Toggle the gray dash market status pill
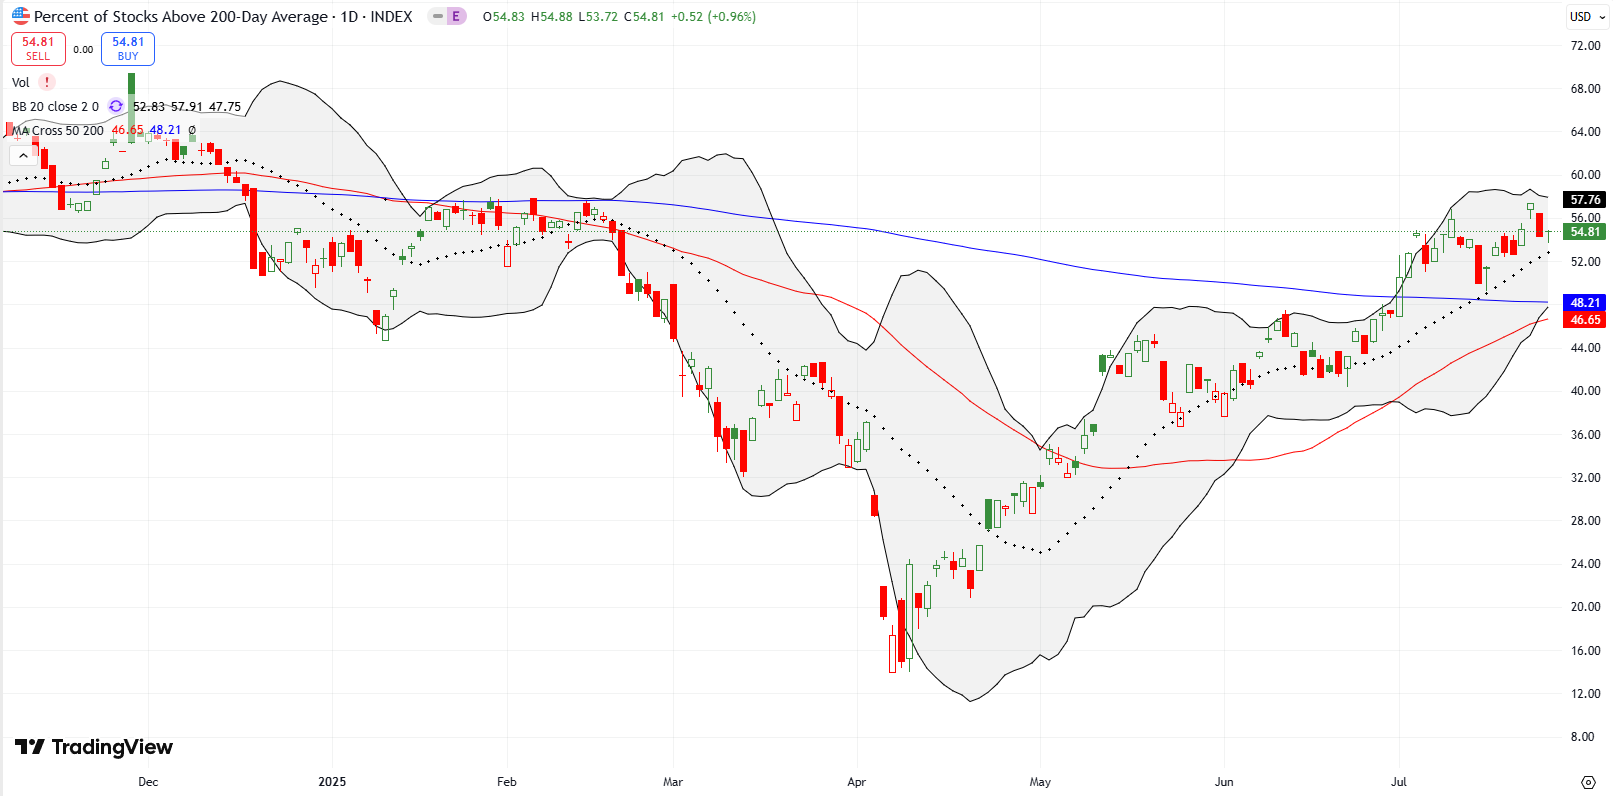This screenshot has width=1613, height=796. coord(437,17)
